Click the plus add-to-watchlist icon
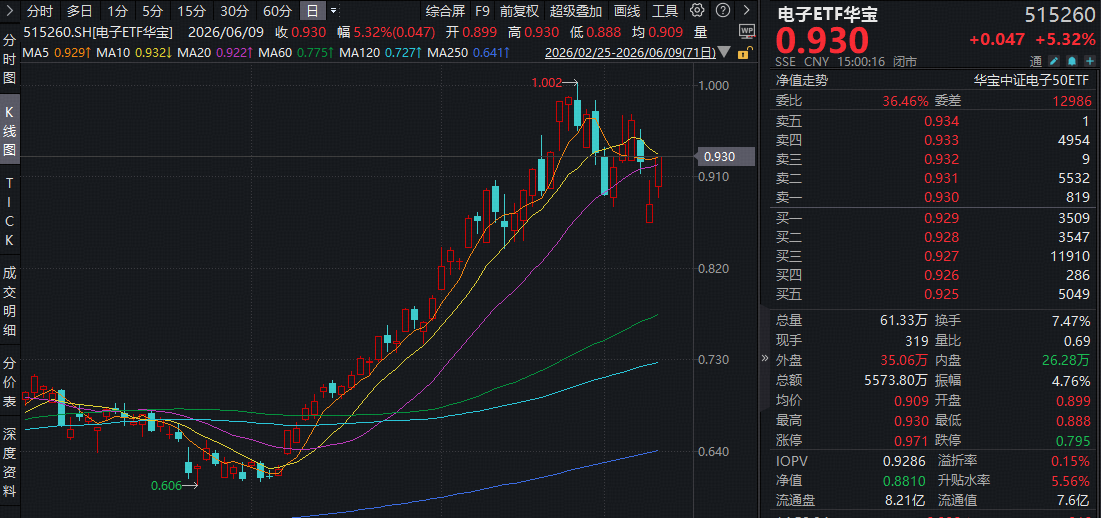The height and width of the screenshot is (518, 1101). [x=1088, y=61]
